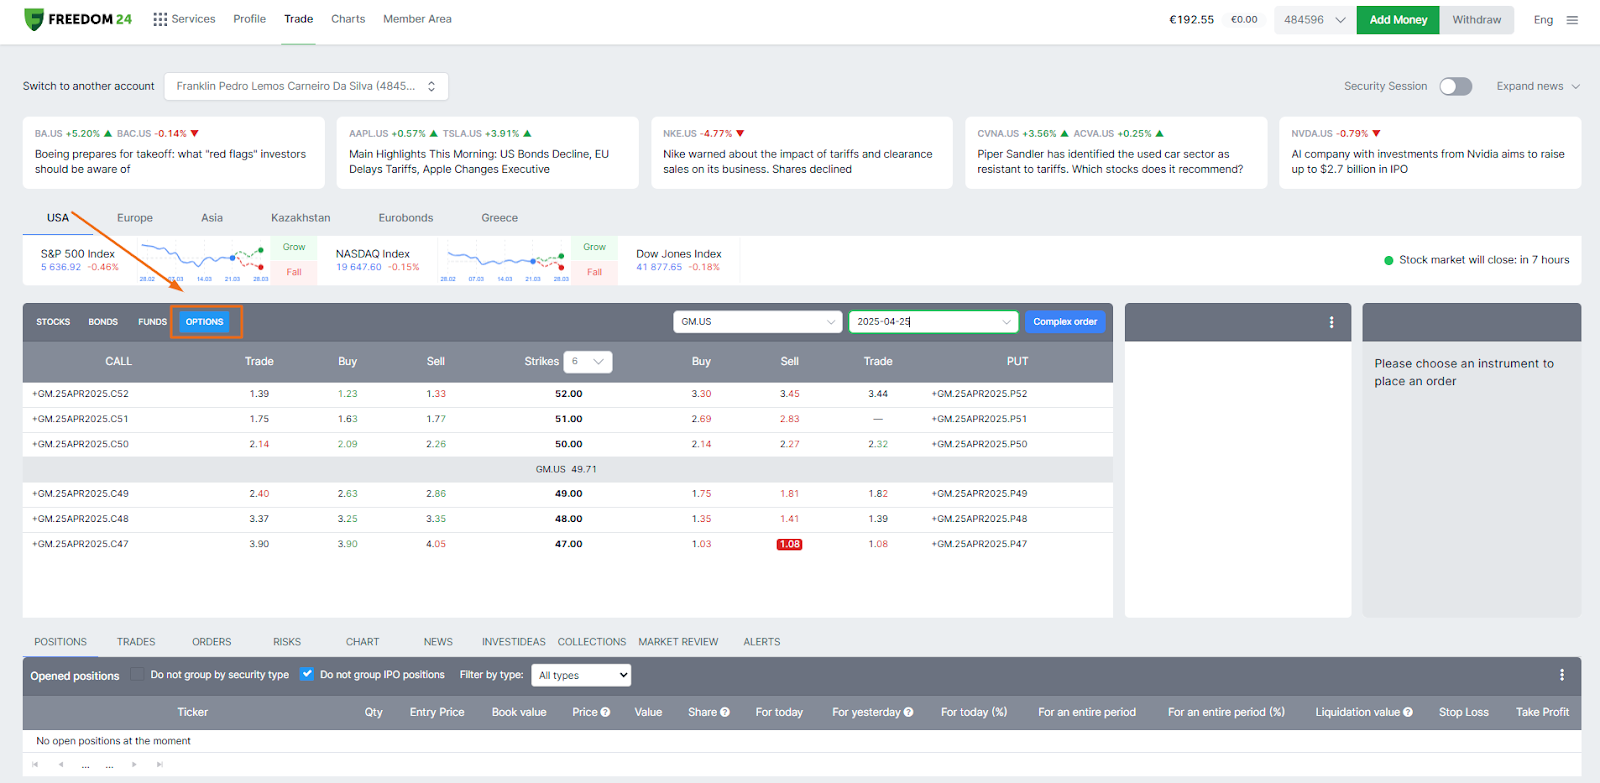Screen dimensions: 1600x783
Task: Click the Liquidation value help icon
Action: tap(1408, 712)
